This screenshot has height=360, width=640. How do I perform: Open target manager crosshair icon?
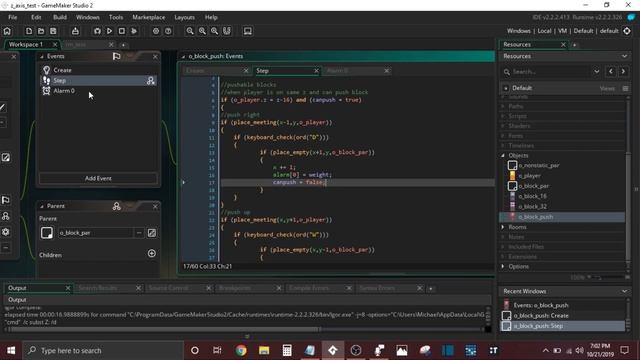(x=627, y=31)
